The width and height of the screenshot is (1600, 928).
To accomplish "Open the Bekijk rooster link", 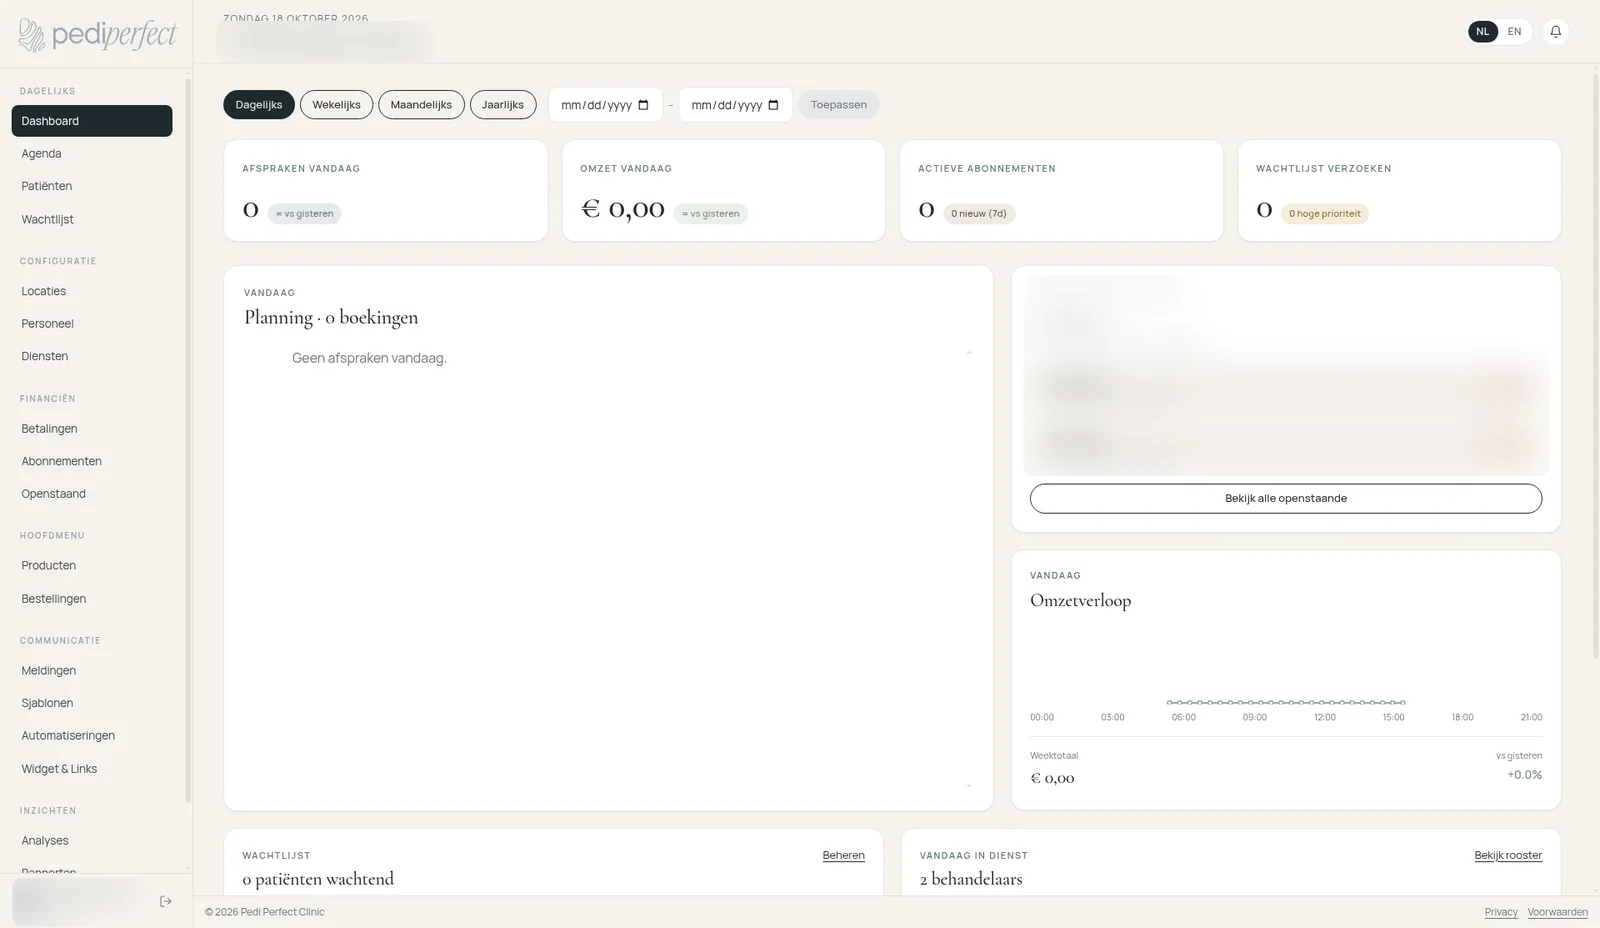I will pos(1508,856).
